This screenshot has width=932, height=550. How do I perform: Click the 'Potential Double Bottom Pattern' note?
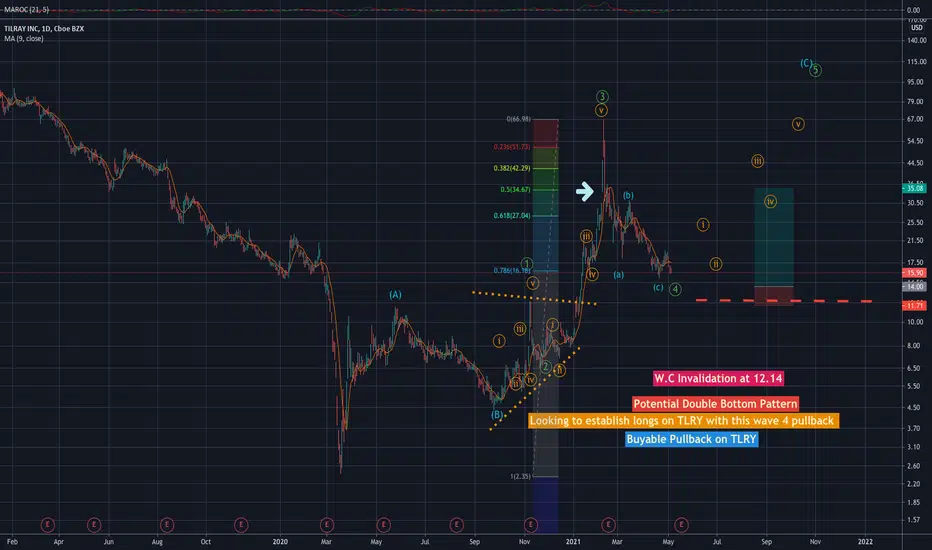715,404
